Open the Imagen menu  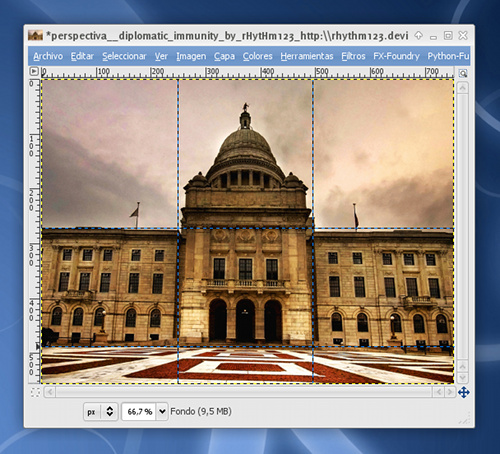pos(191,56)
